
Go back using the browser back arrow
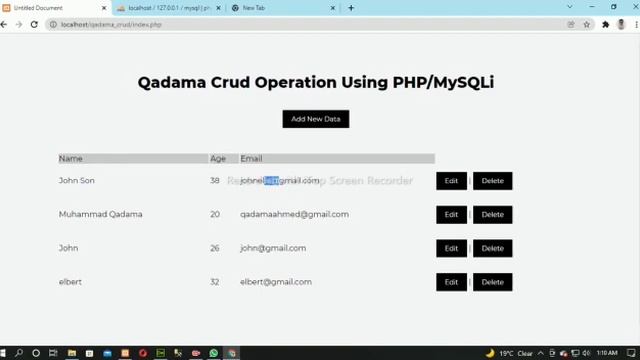[4, 25]
